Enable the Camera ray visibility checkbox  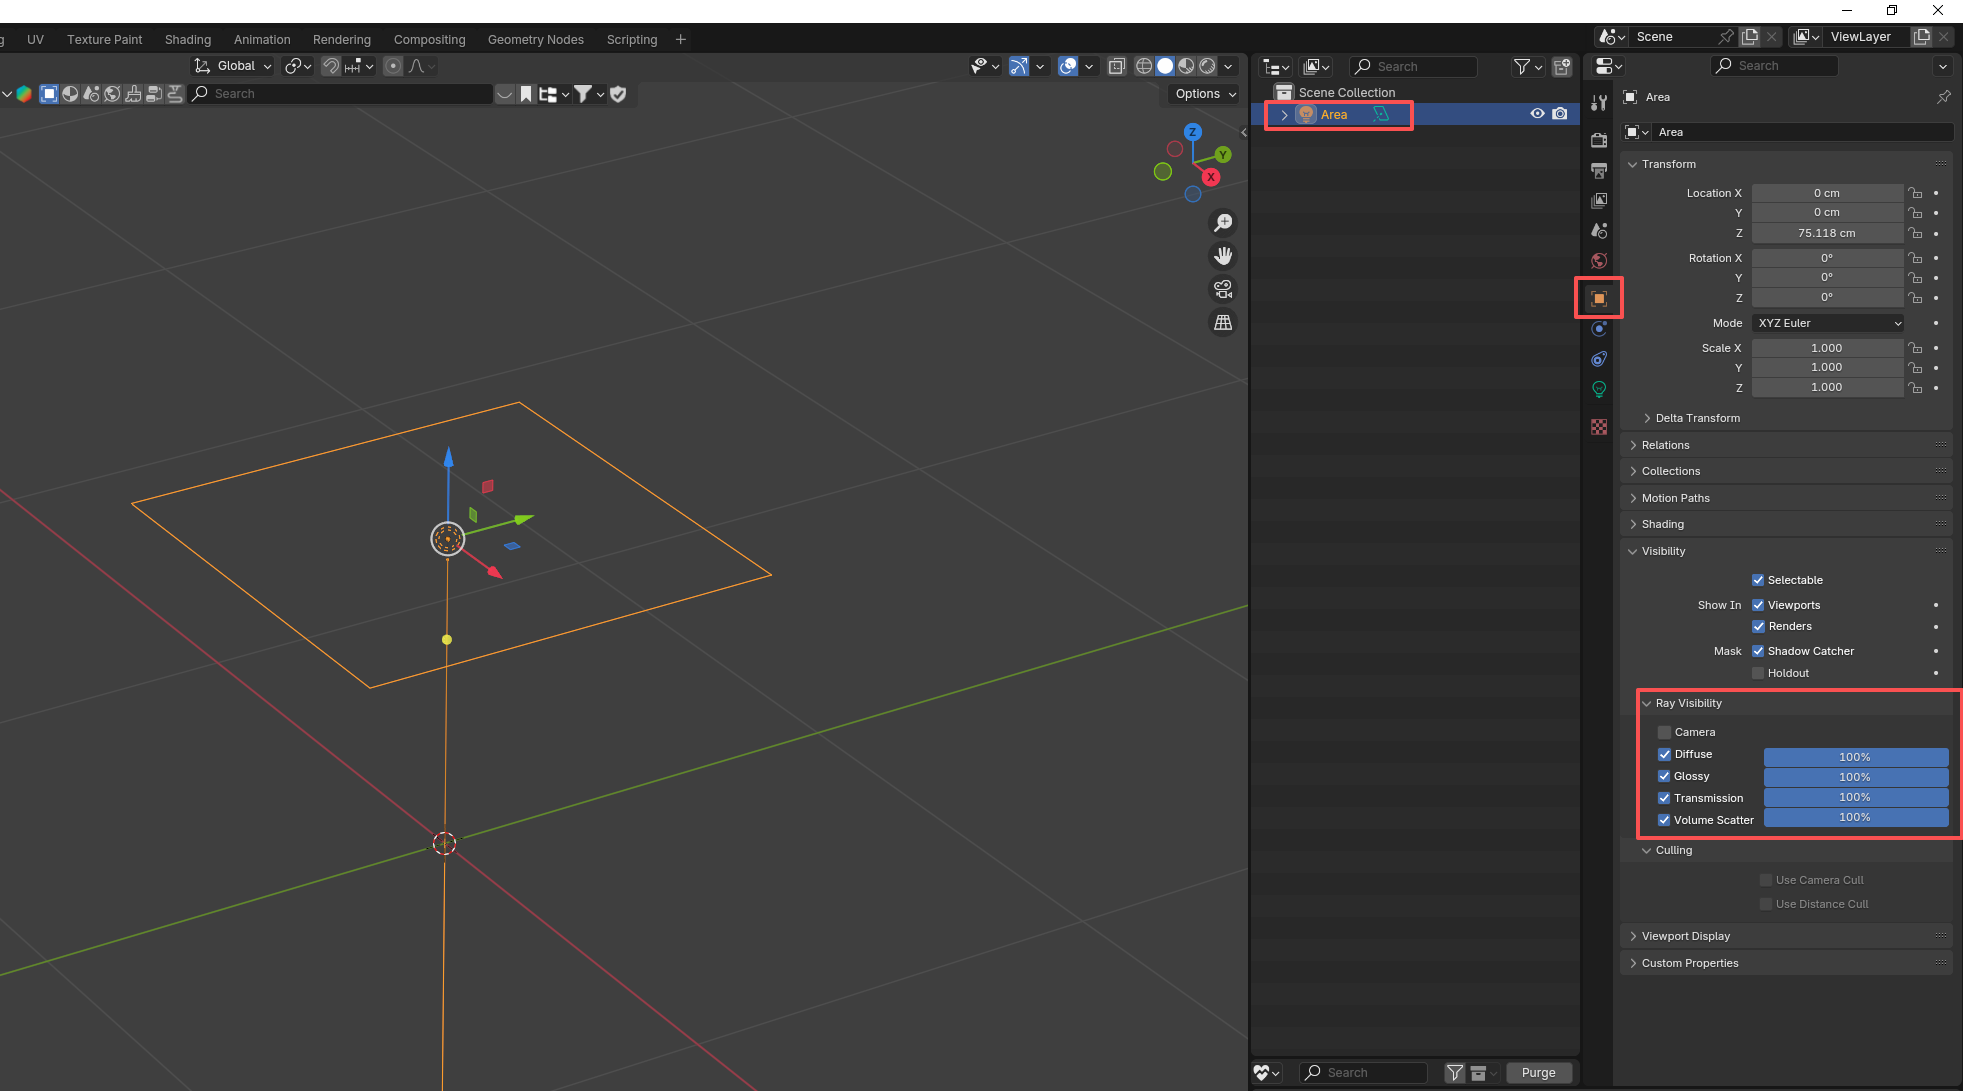point(1664,732)
